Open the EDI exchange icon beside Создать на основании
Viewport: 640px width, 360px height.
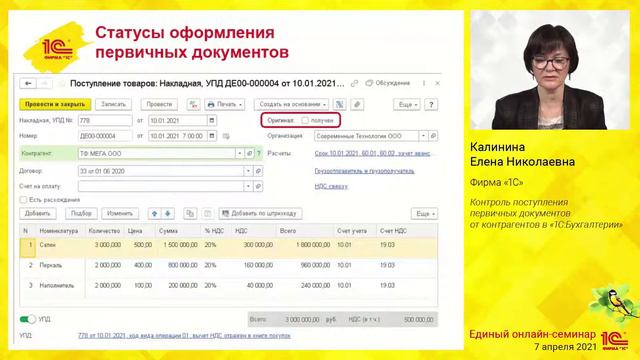(x=340, y=104)
